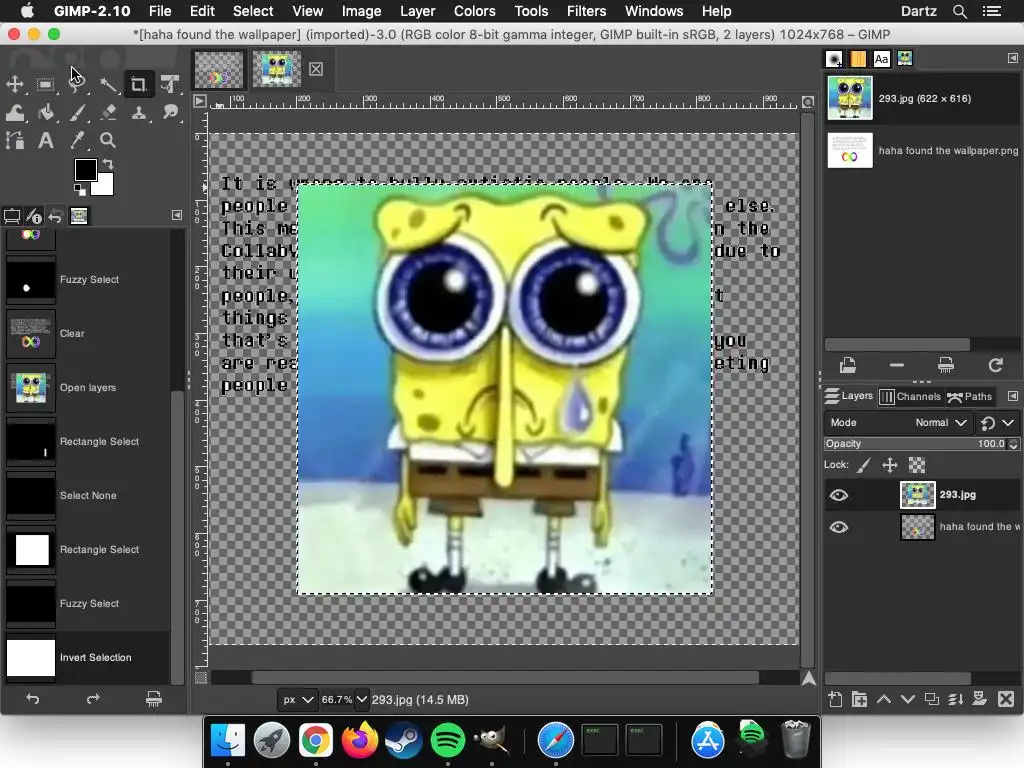Open the Filters menu

[586, 11]
